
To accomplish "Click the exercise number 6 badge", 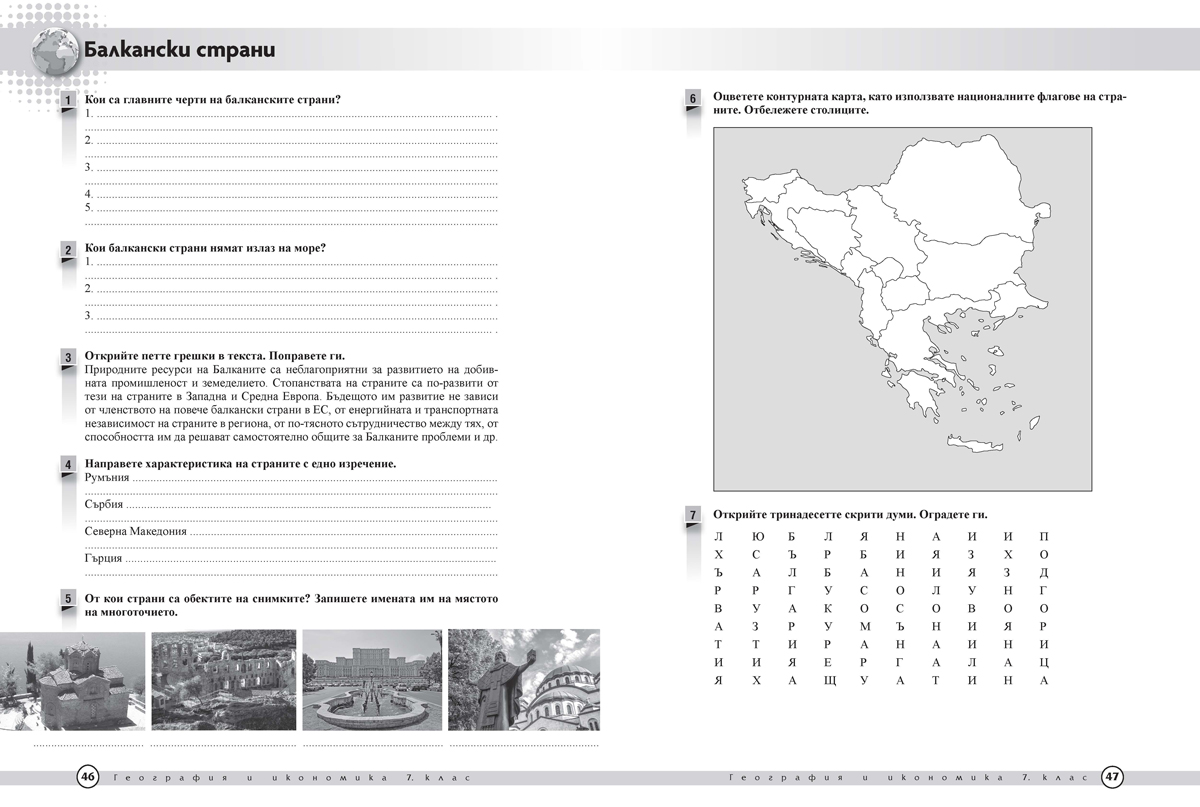I will click(693, 98).
